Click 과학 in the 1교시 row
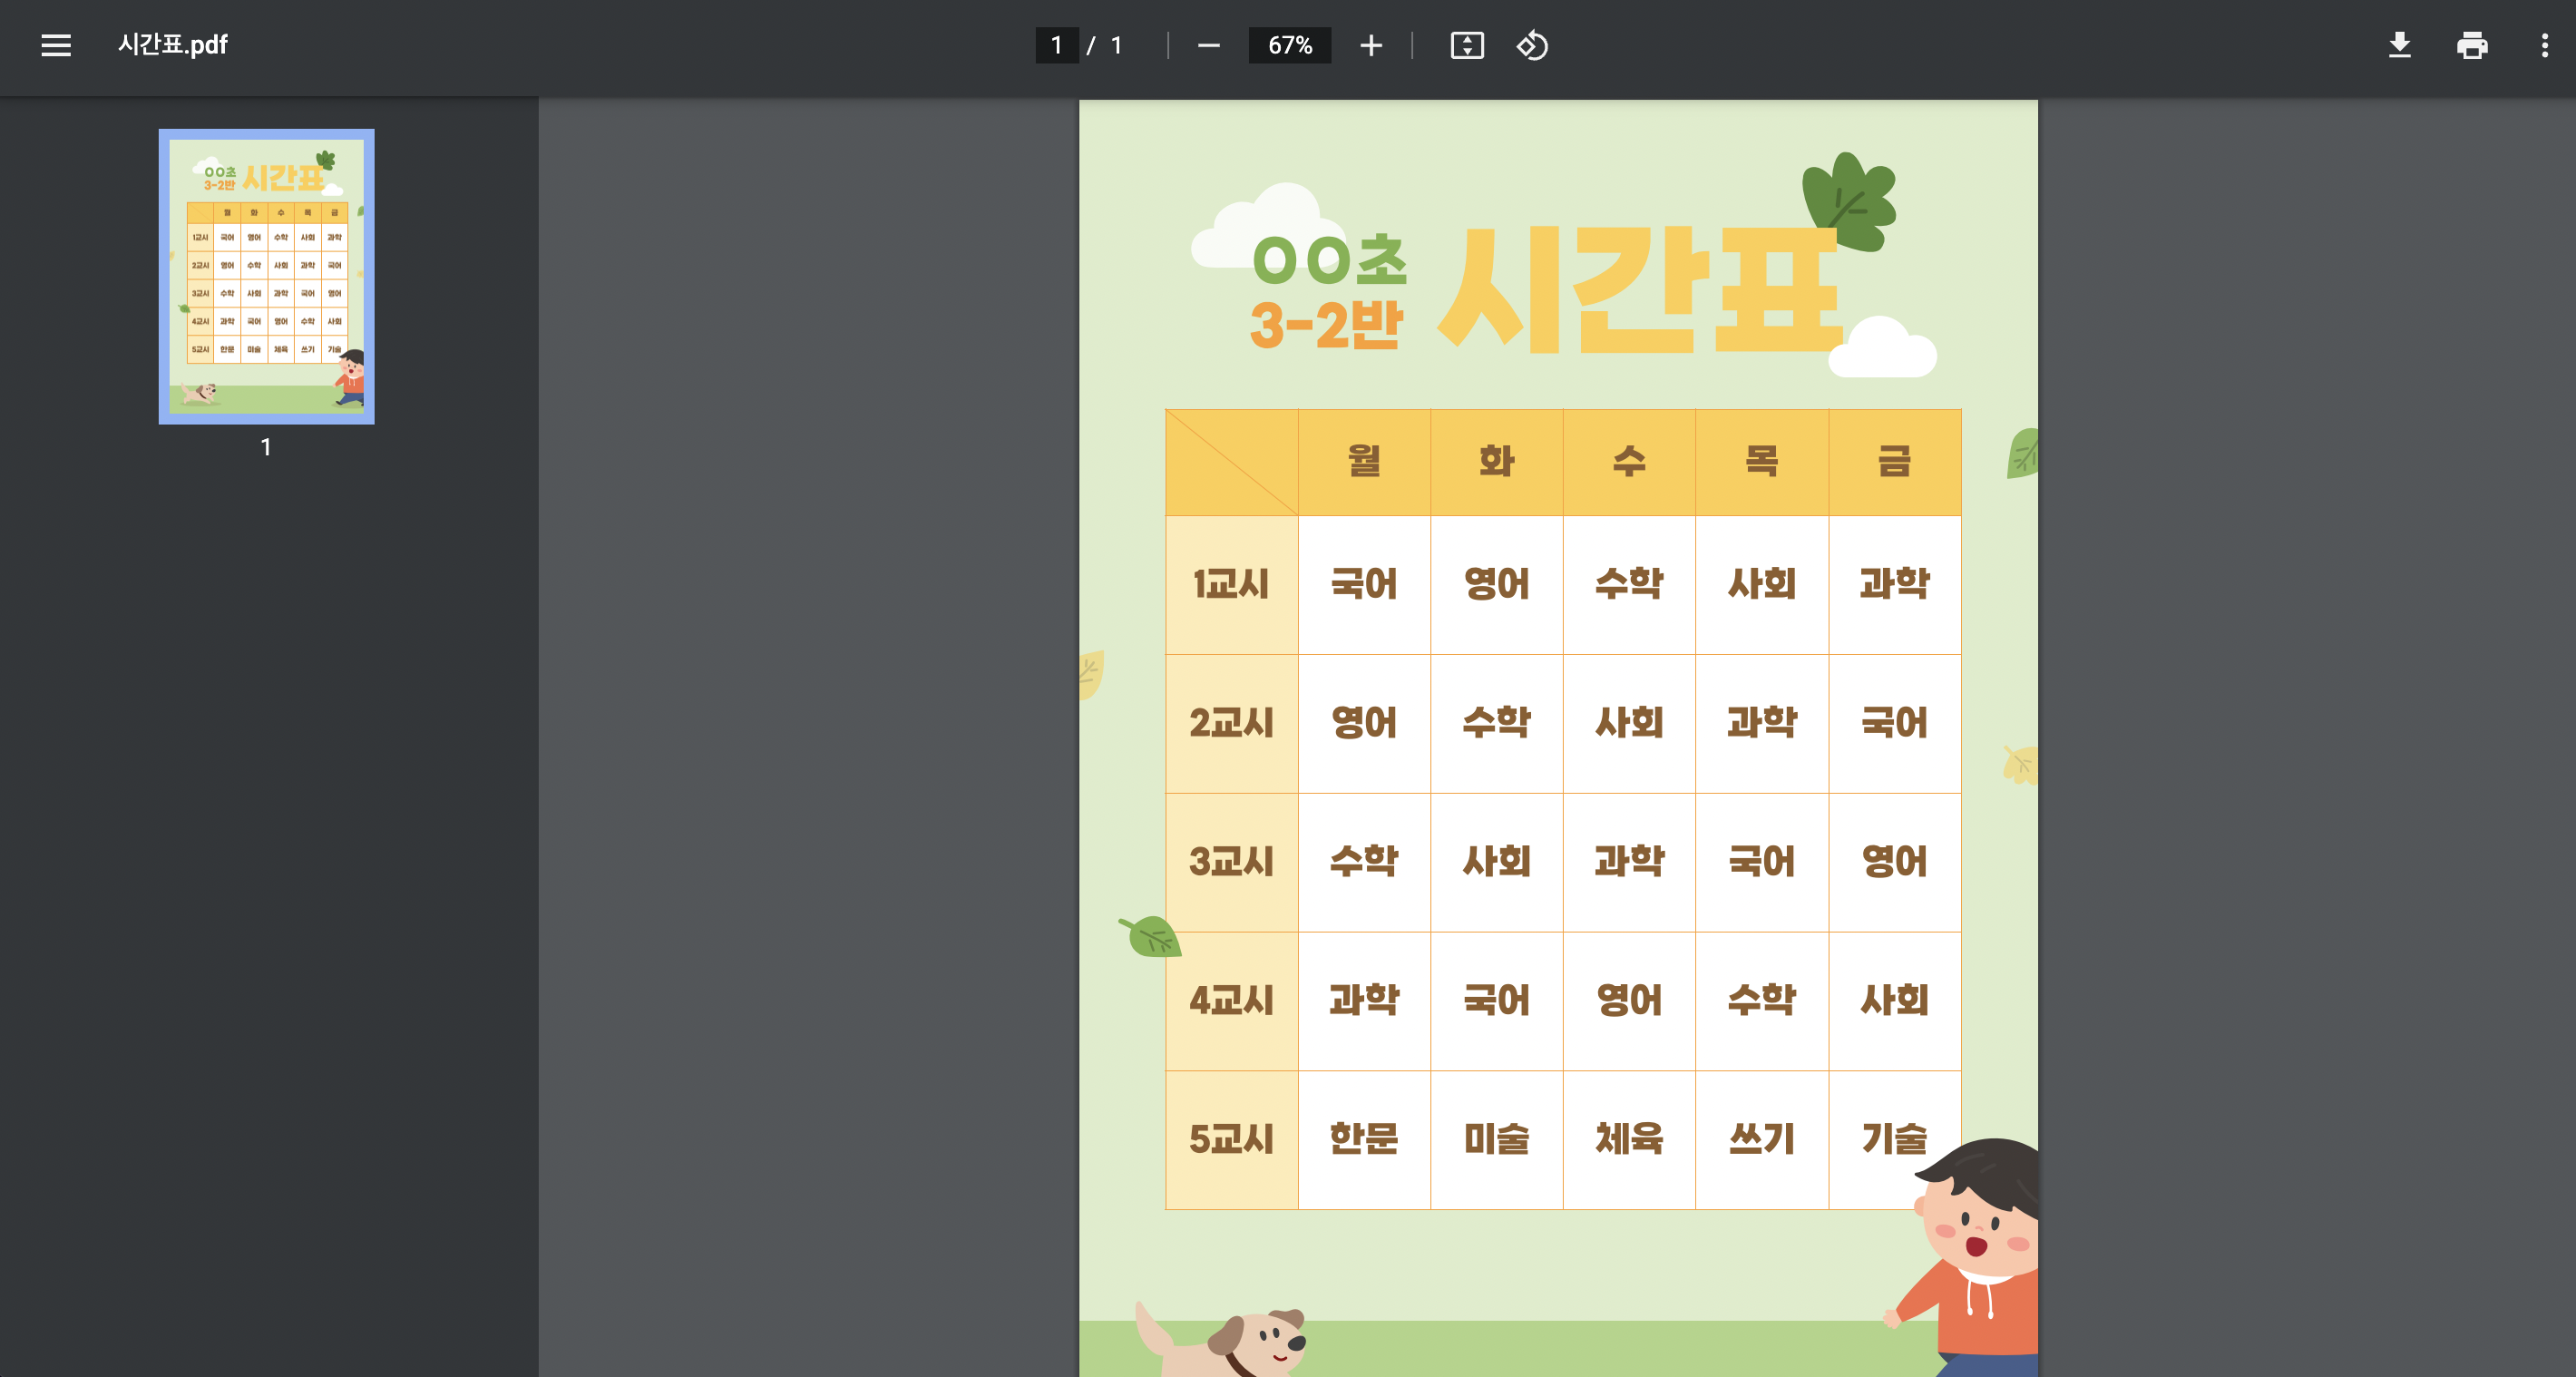 [1894, 584]
